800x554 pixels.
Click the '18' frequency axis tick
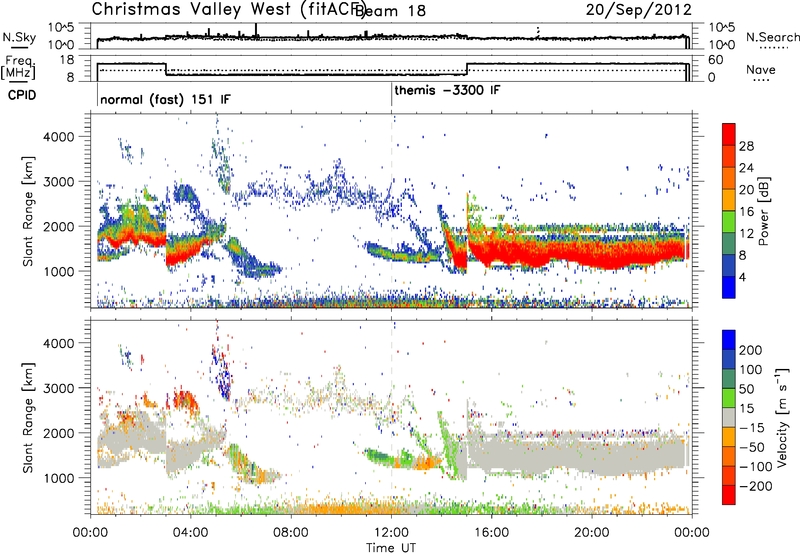pyautogui.click(x=68, y=60)
